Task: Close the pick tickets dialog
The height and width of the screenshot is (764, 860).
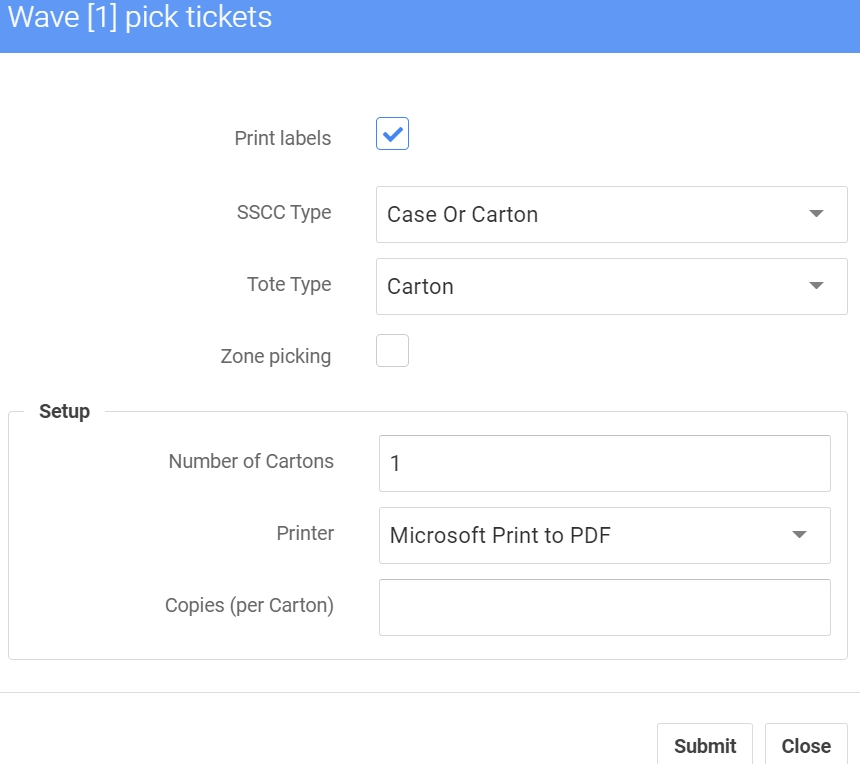Action: click(806, 746)
